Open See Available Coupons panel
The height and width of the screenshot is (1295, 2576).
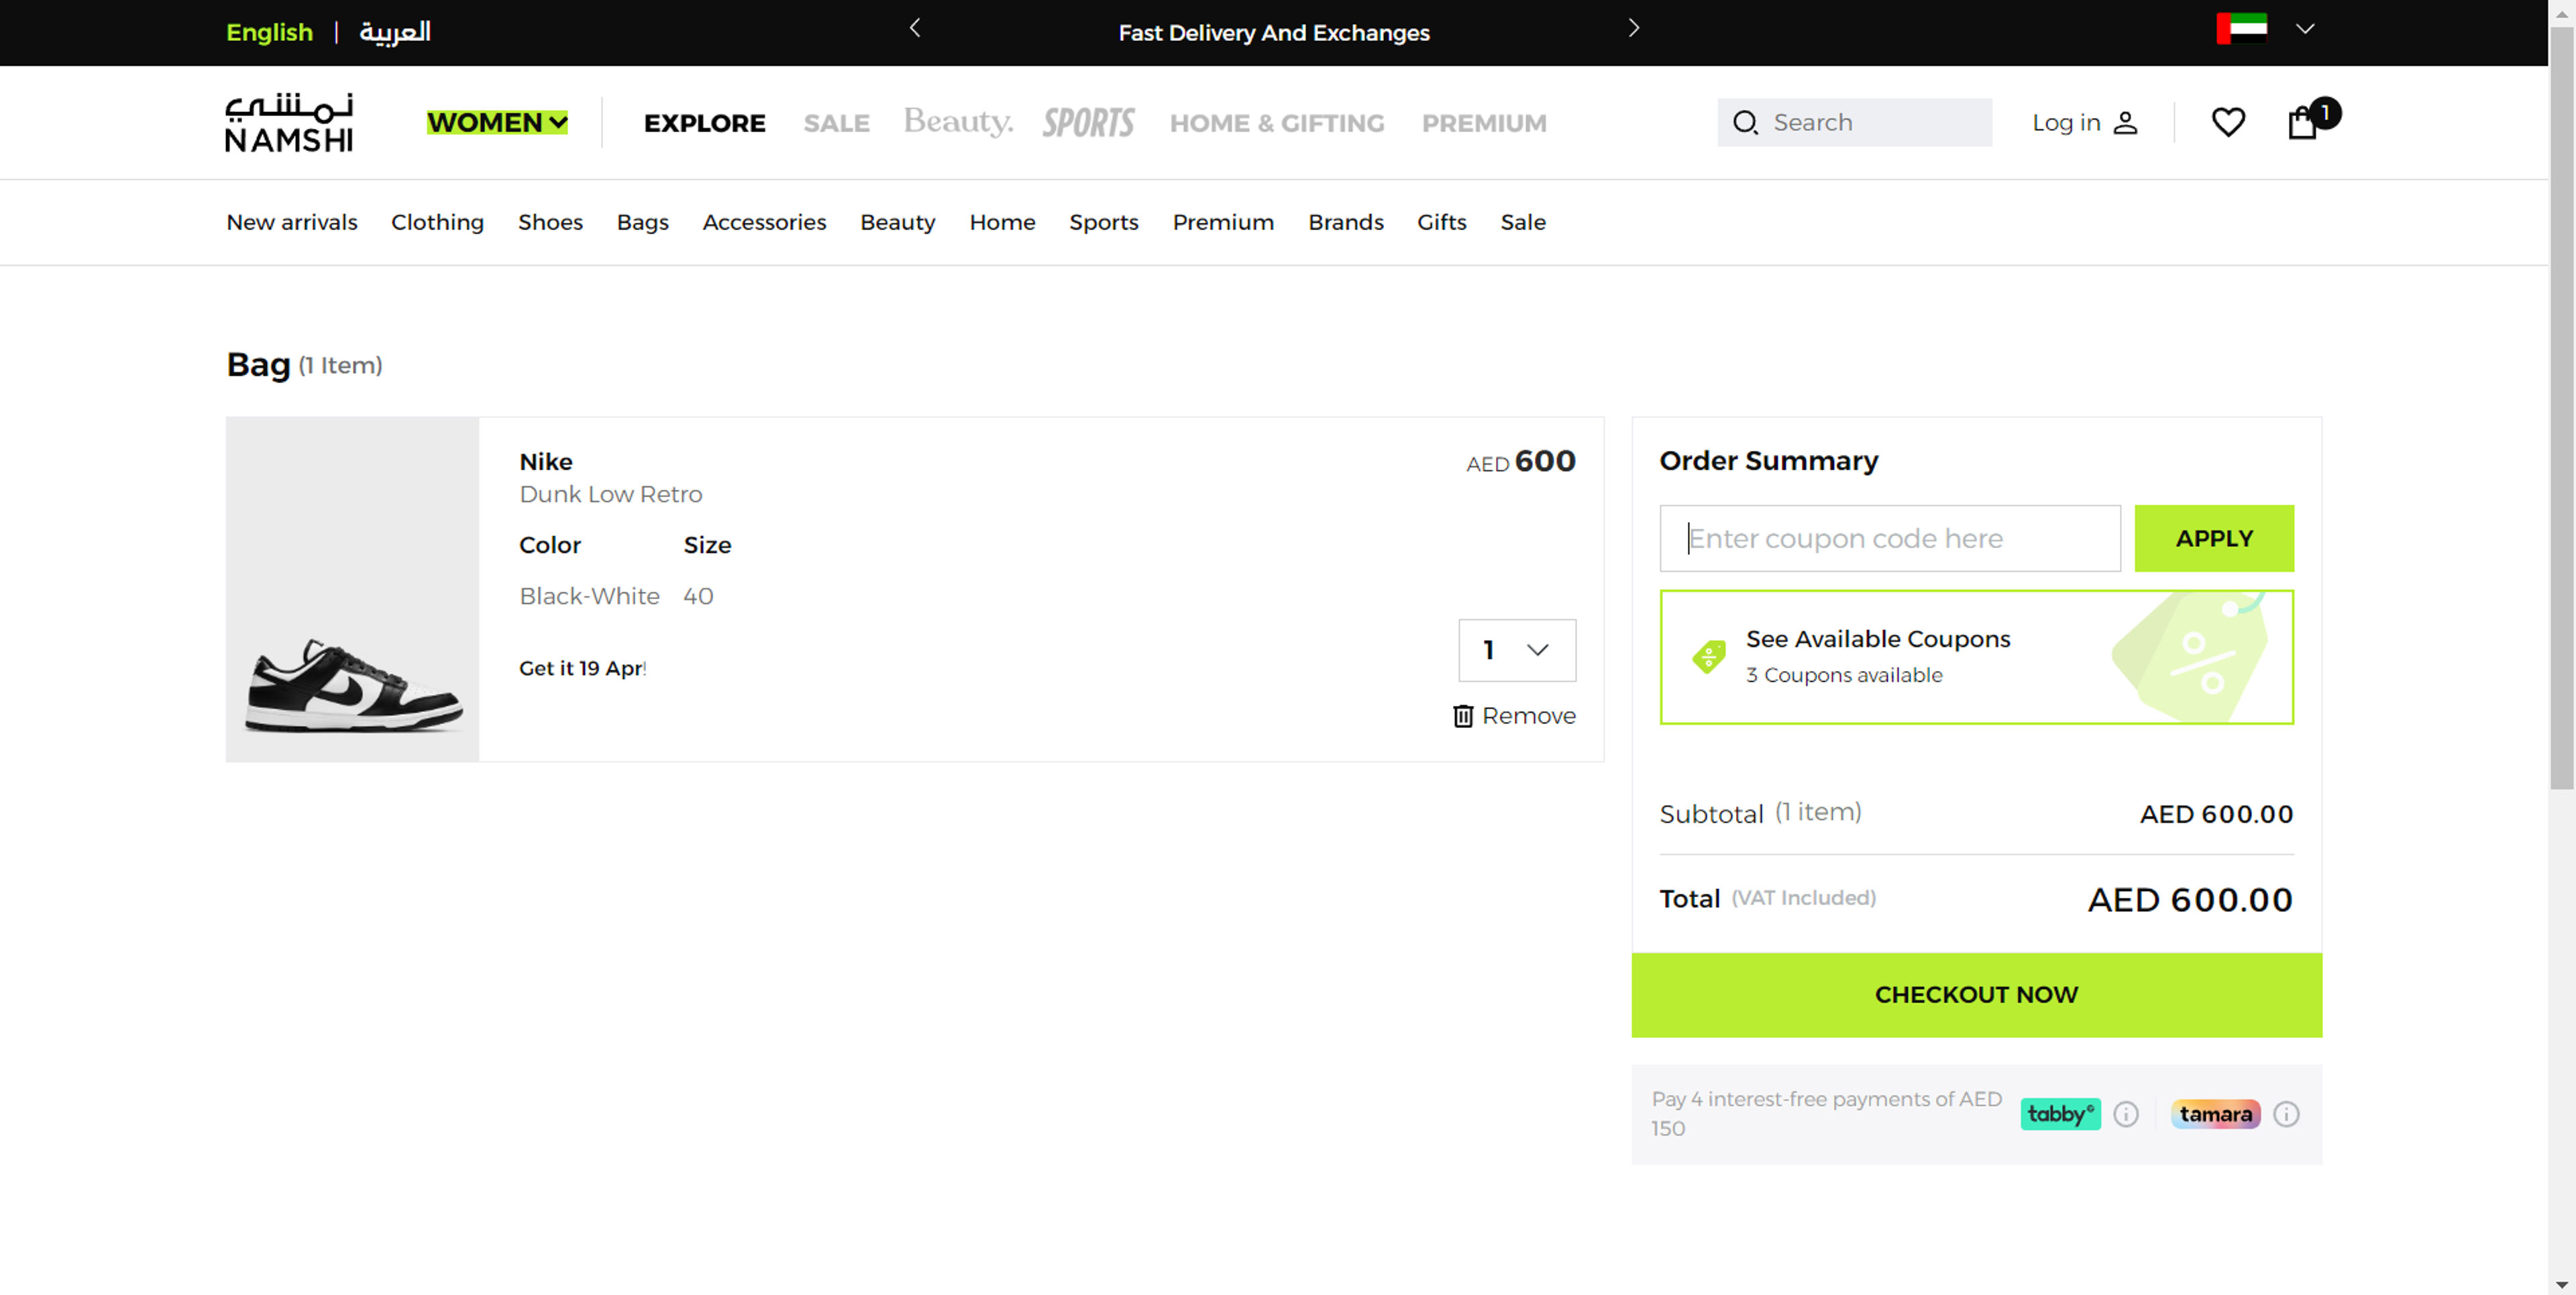pyautogui.click(x=1976, y=657)
